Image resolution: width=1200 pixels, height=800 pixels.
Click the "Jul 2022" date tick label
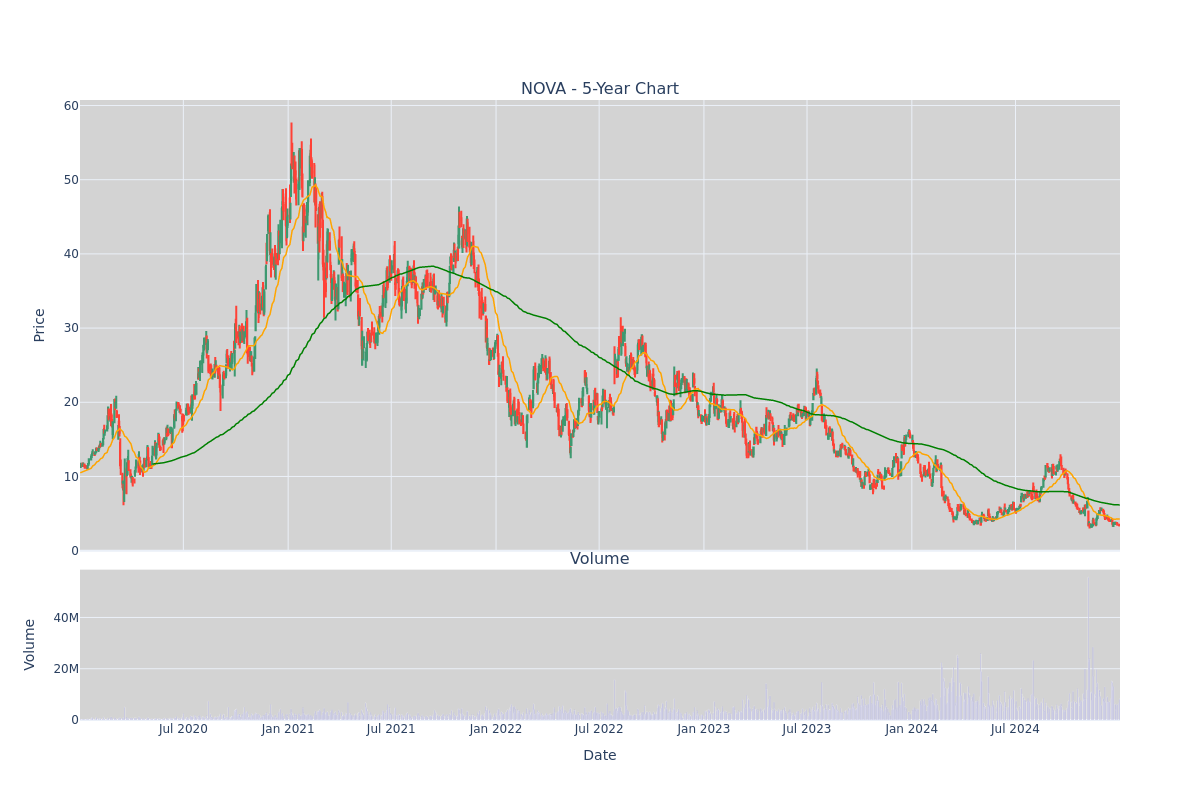pos(599,729)
